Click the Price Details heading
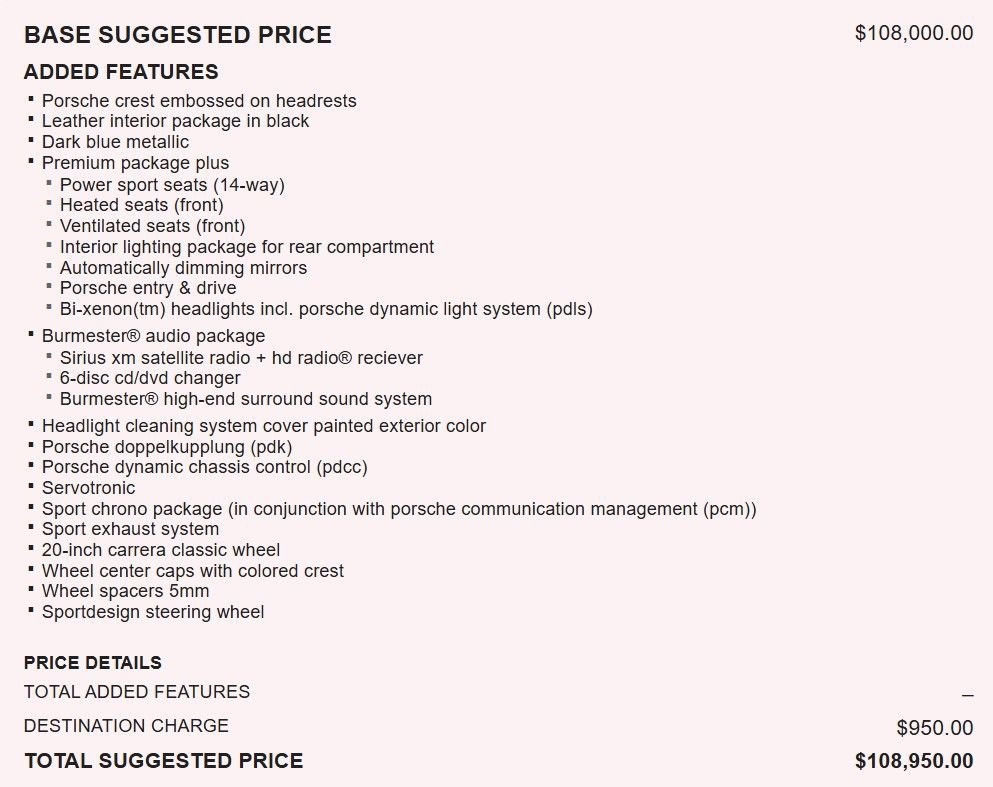The image size is (993, 787). click(x=92, y=663)
